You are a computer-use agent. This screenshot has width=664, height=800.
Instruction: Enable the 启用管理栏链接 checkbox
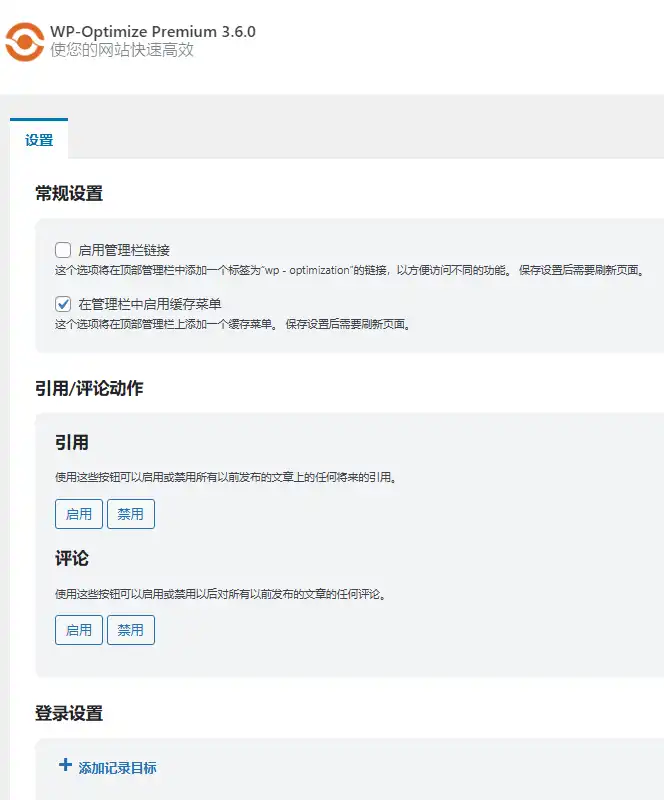(x=63, y=250)
